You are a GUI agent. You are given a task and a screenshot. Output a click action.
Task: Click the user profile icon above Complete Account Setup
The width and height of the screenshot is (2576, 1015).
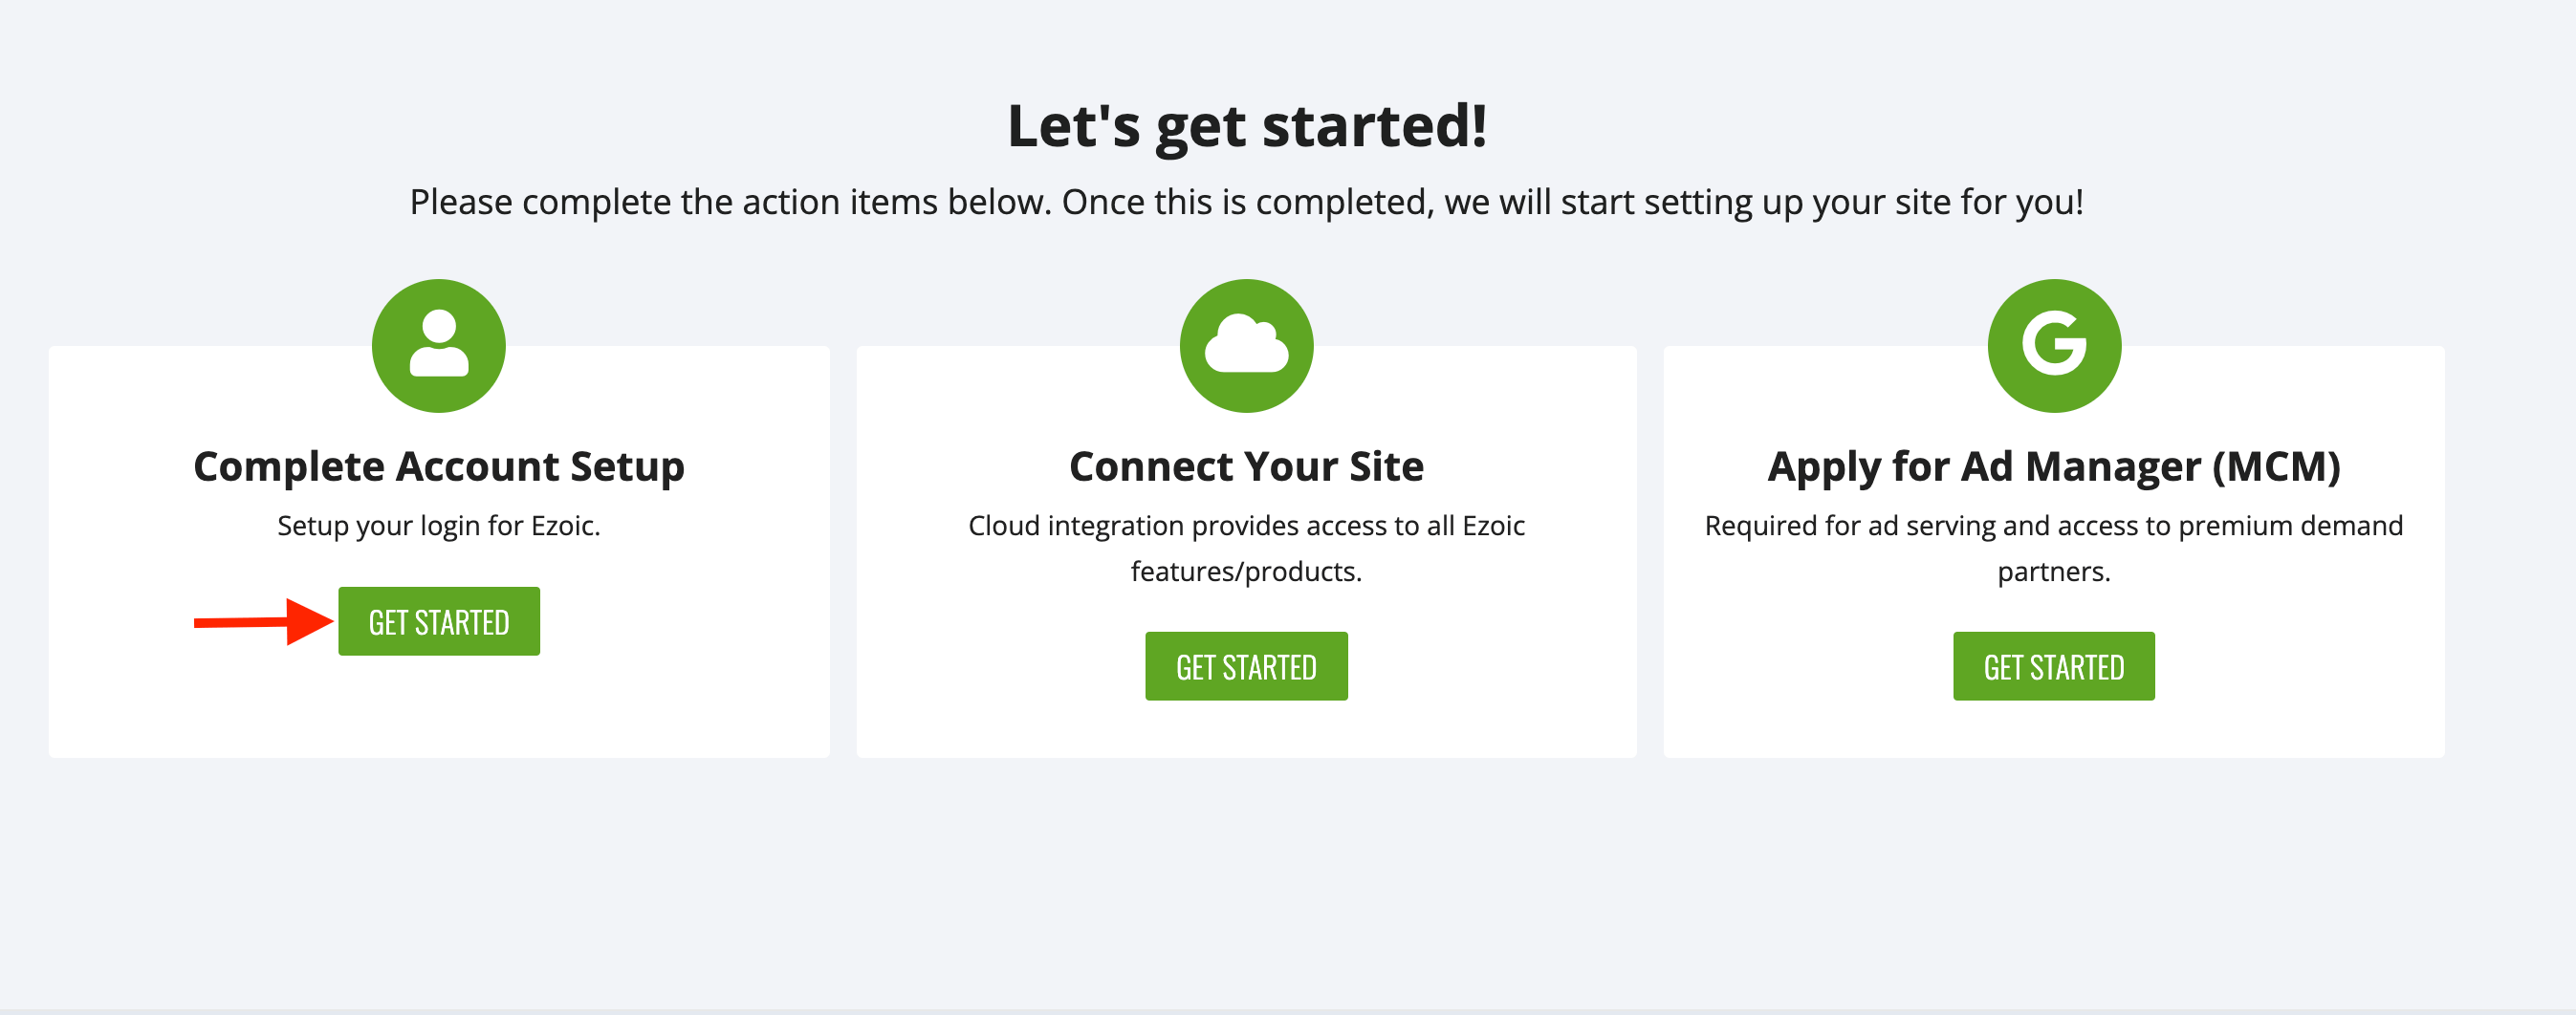pos(439,346)
